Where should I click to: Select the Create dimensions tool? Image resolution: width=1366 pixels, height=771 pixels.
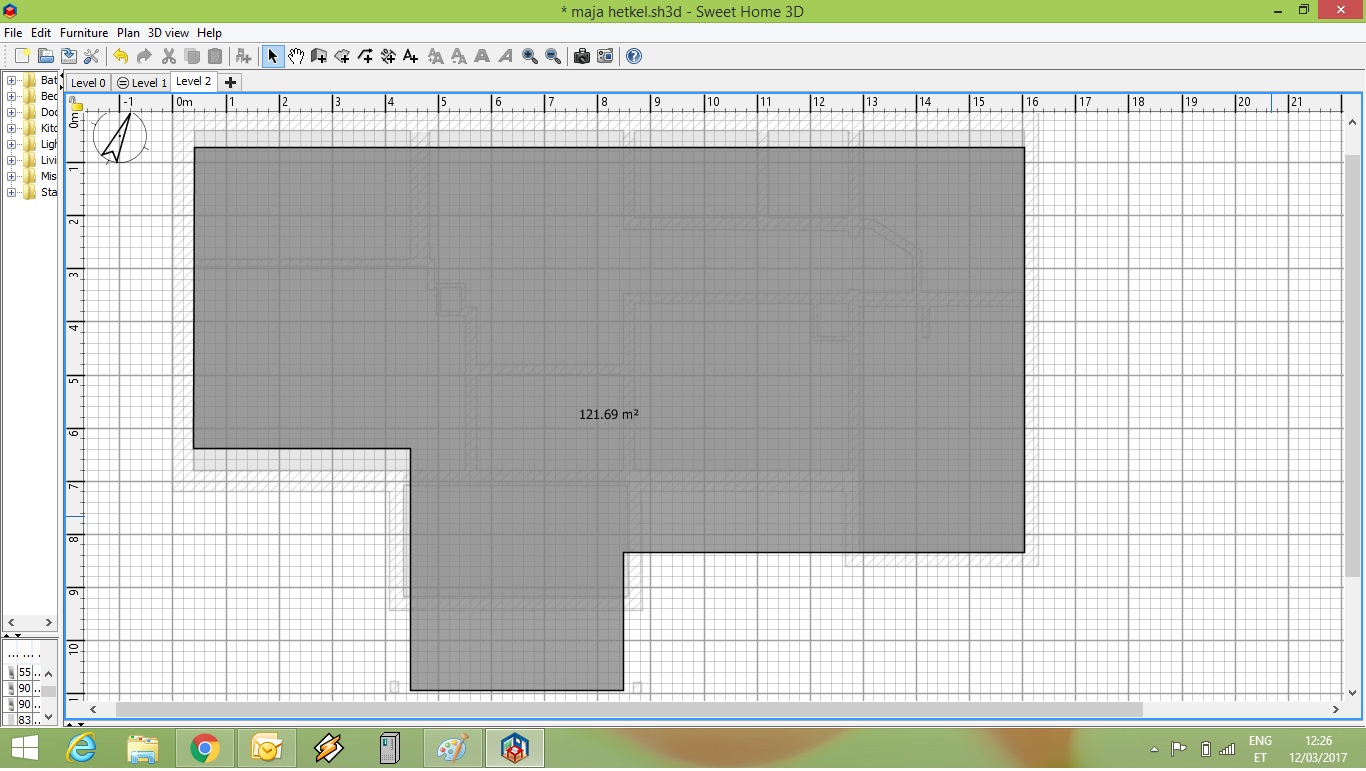point(388,57)
